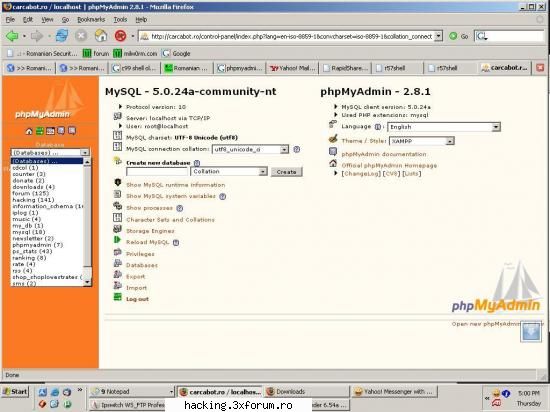Viewport: 550px width, 412px height.
Task: Open the Collation dropdown for new database
Action: click(229, 172)
